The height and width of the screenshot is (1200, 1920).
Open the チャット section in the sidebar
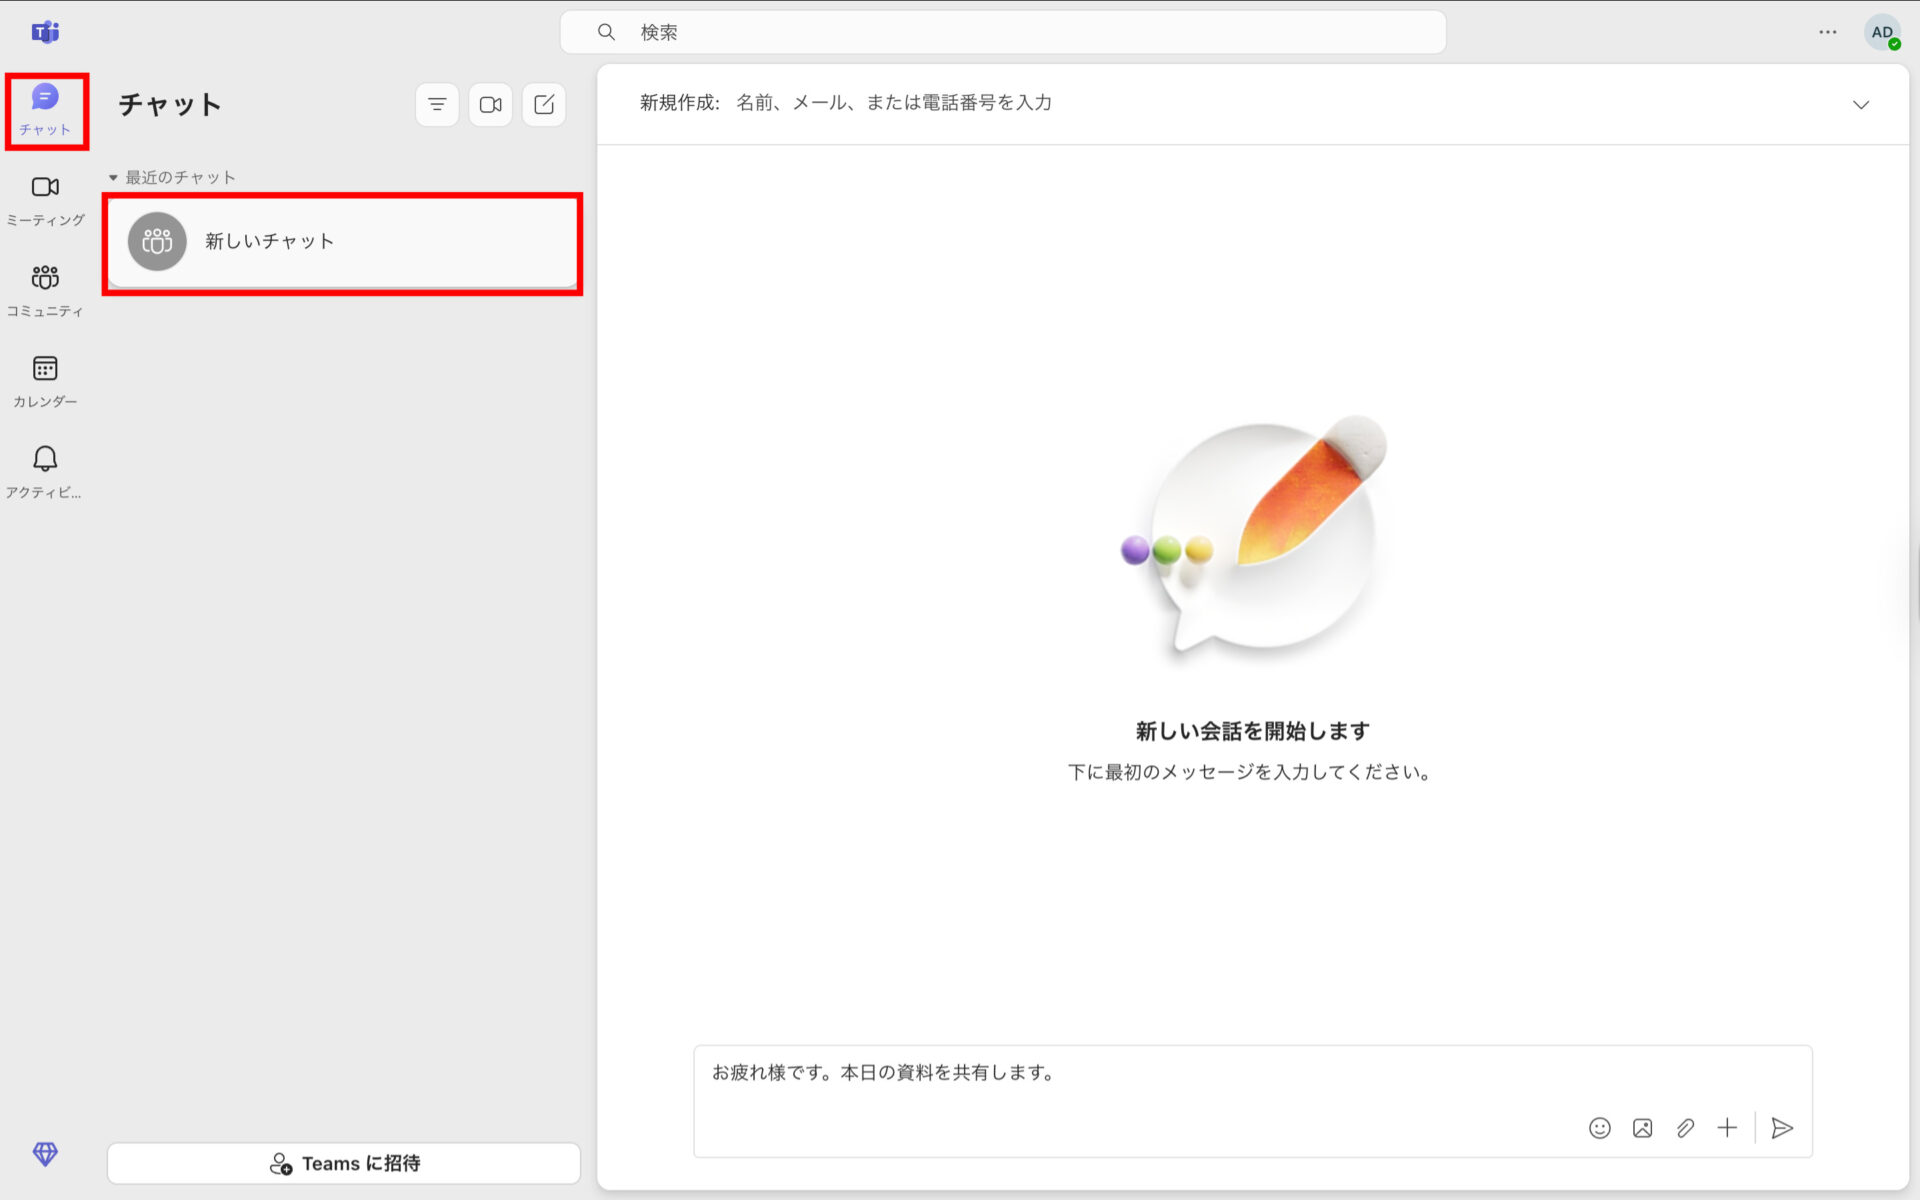(45, 105)
